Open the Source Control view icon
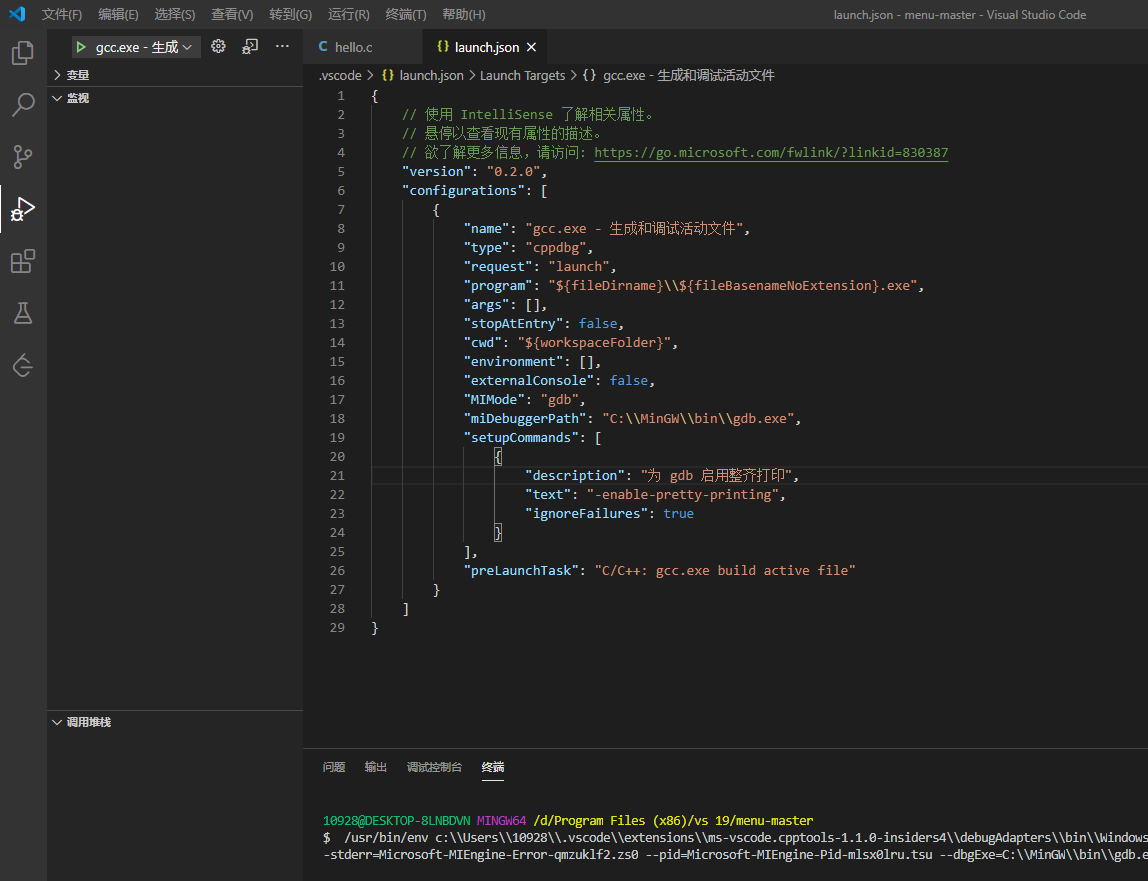 [x=23, y=157]
